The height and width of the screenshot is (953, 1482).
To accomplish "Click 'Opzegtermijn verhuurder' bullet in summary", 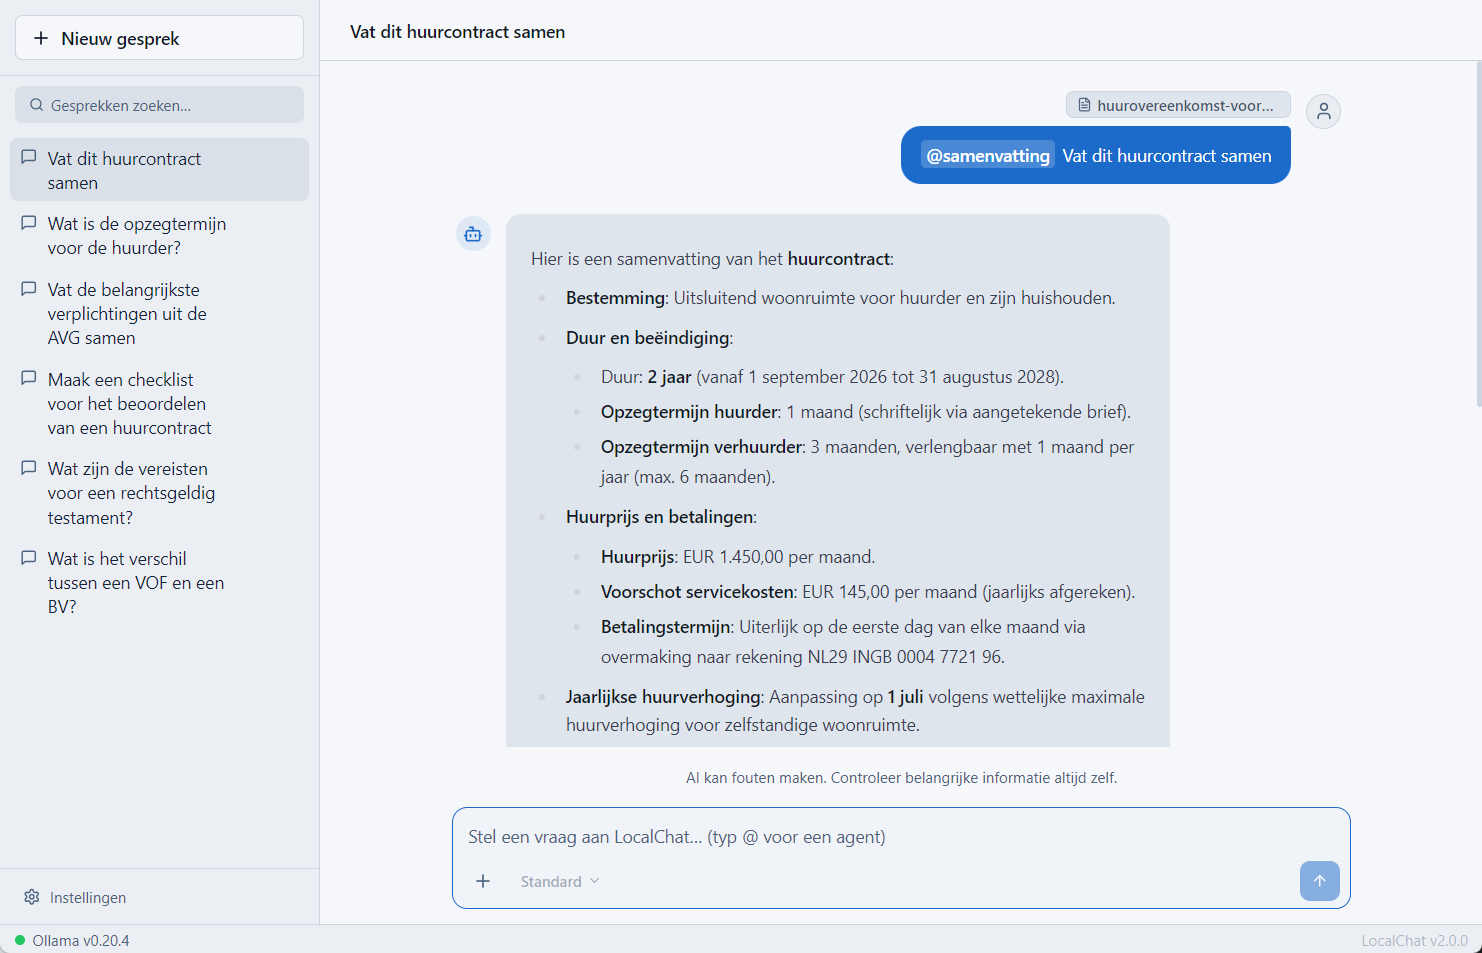I will pyautogui.click(x=867, y=462).
